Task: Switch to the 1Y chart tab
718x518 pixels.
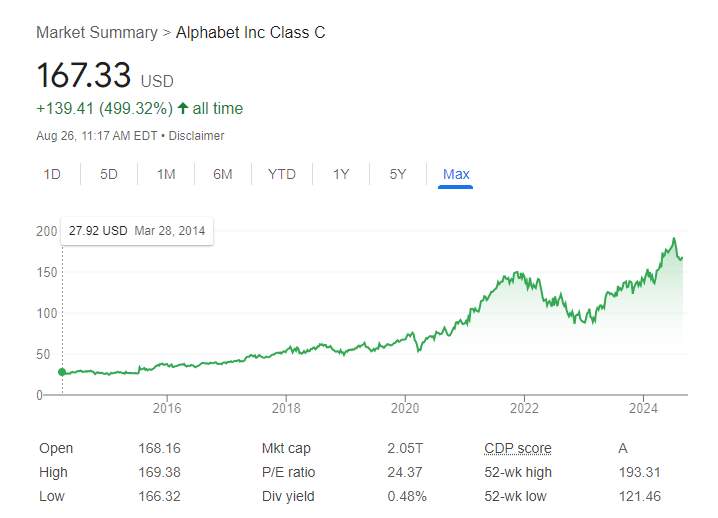Action: [341, 174]
